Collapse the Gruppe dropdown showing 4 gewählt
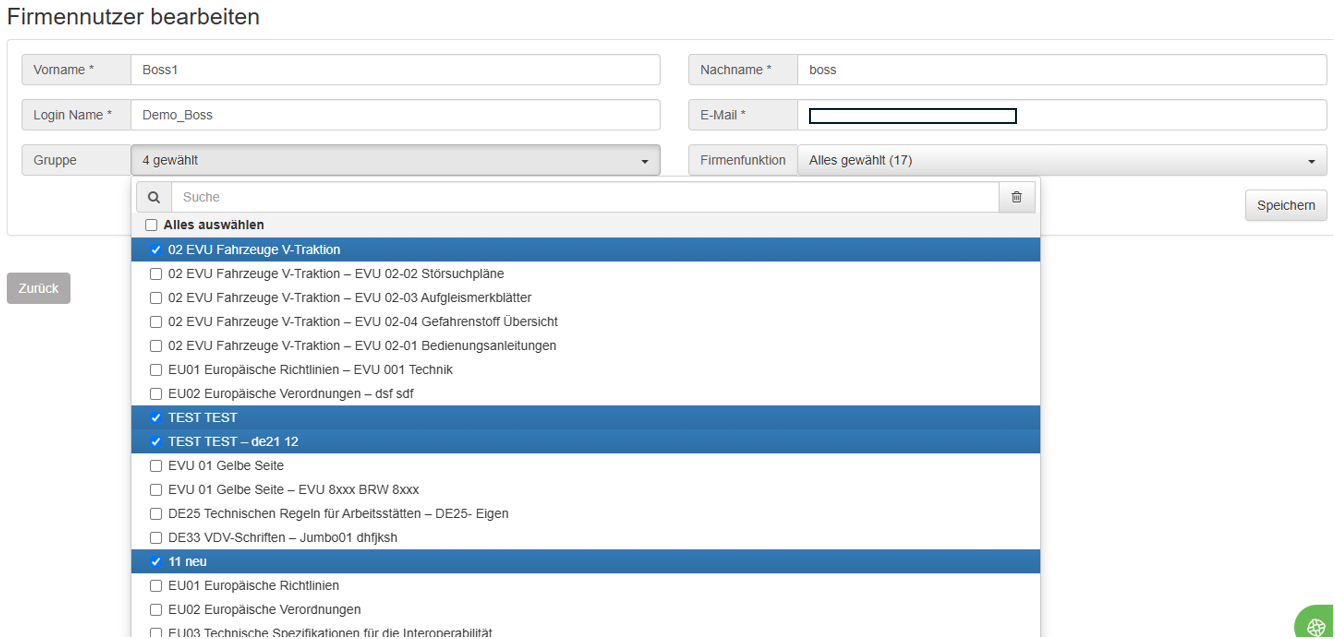 click(395, 160)
